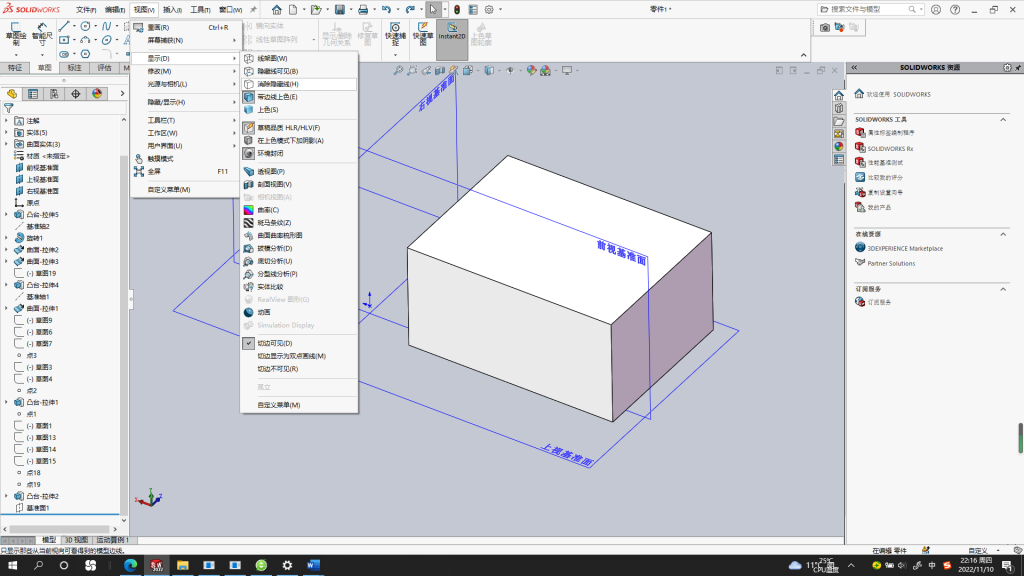Open DisplayManager color-wheel tab icon
Viewport: 1024px width, 576px height.
coord(97,94)
